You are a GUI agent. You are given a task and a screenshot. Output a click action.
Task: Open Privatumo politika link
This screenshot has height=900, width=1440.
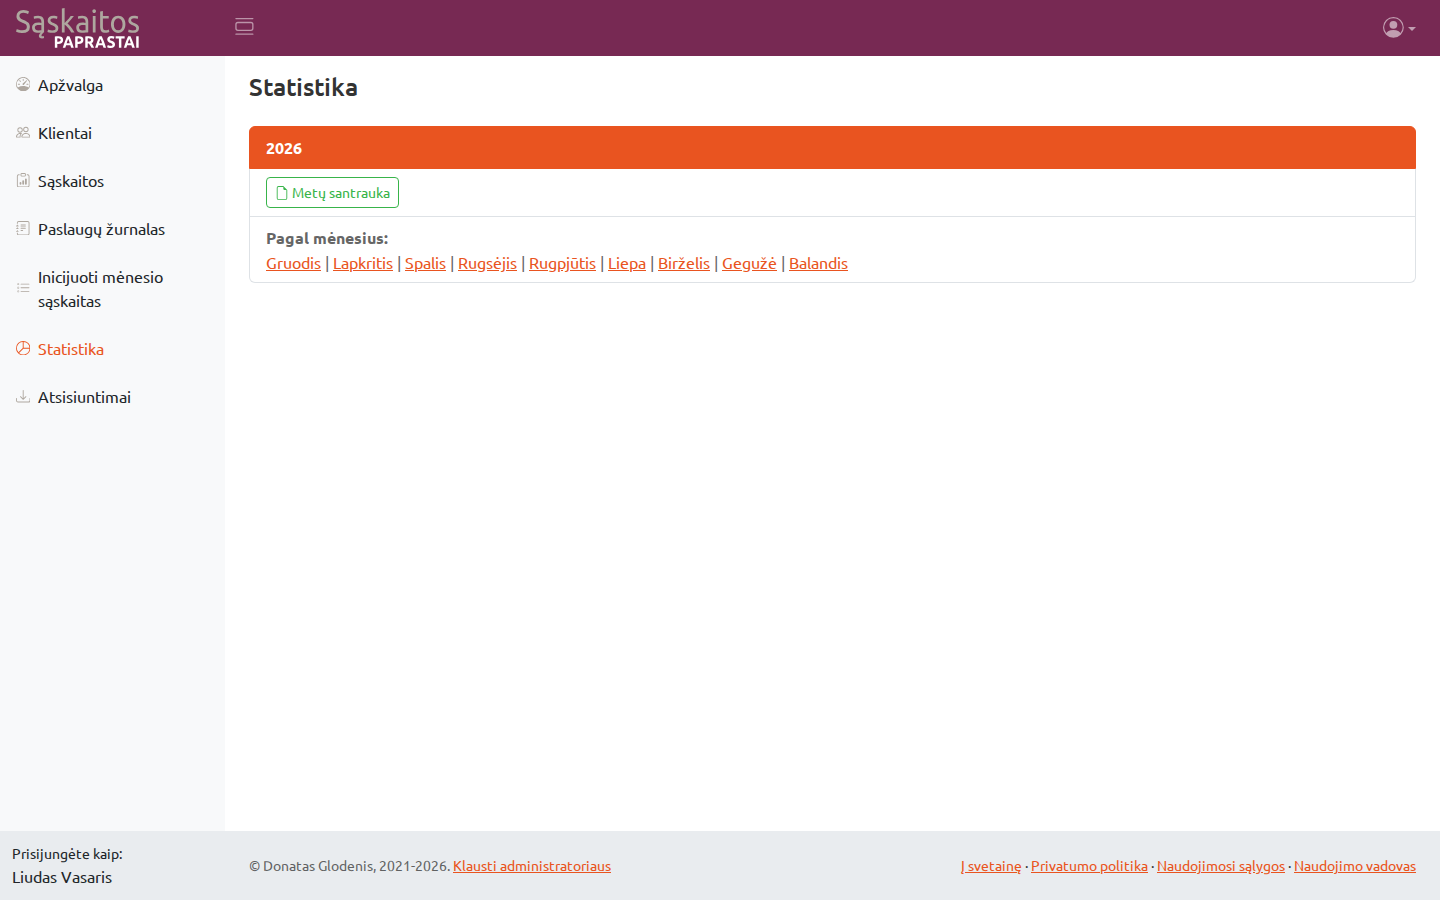1089,866
